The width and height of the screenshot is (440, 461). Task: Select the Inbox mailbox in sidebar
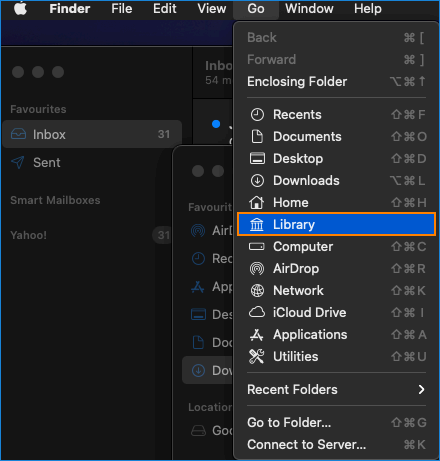[92, 134]
